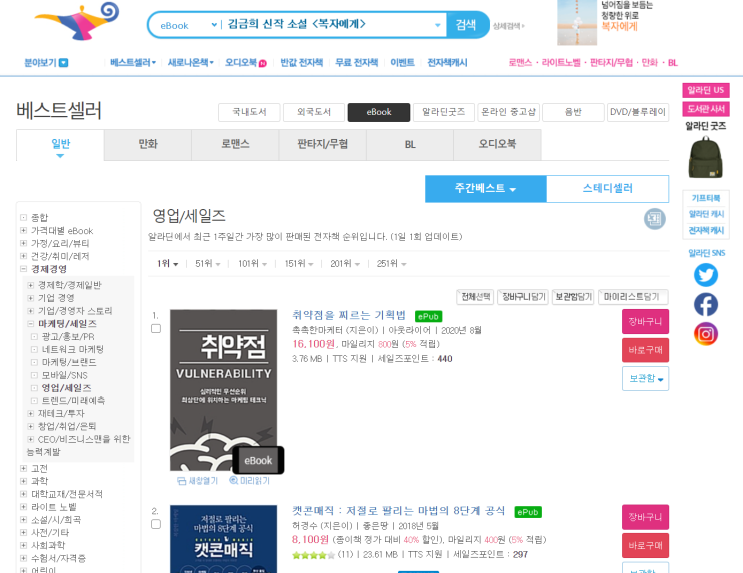Click the star rating of 캣콘매직
743x573 pixels.
[313, 555]
